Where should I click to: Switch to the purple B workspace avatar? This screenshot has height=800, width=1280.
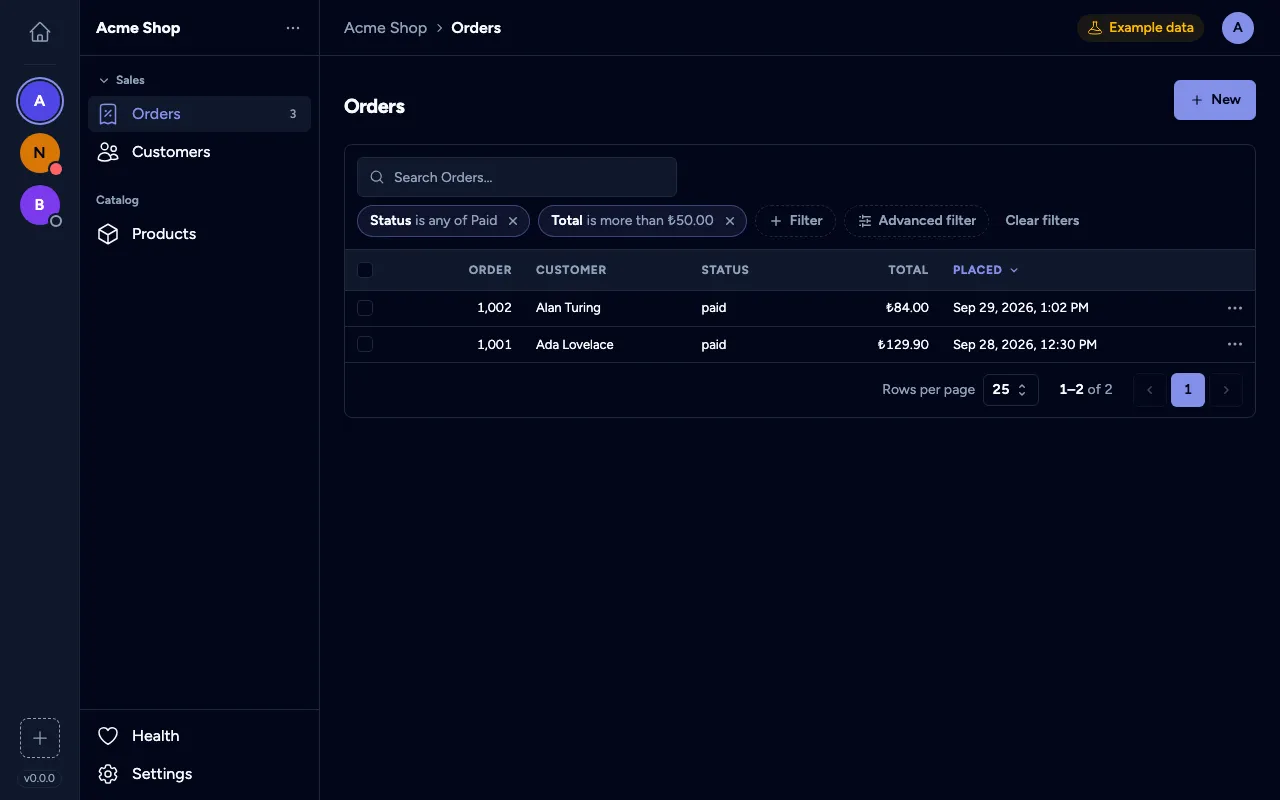point(40,205)
